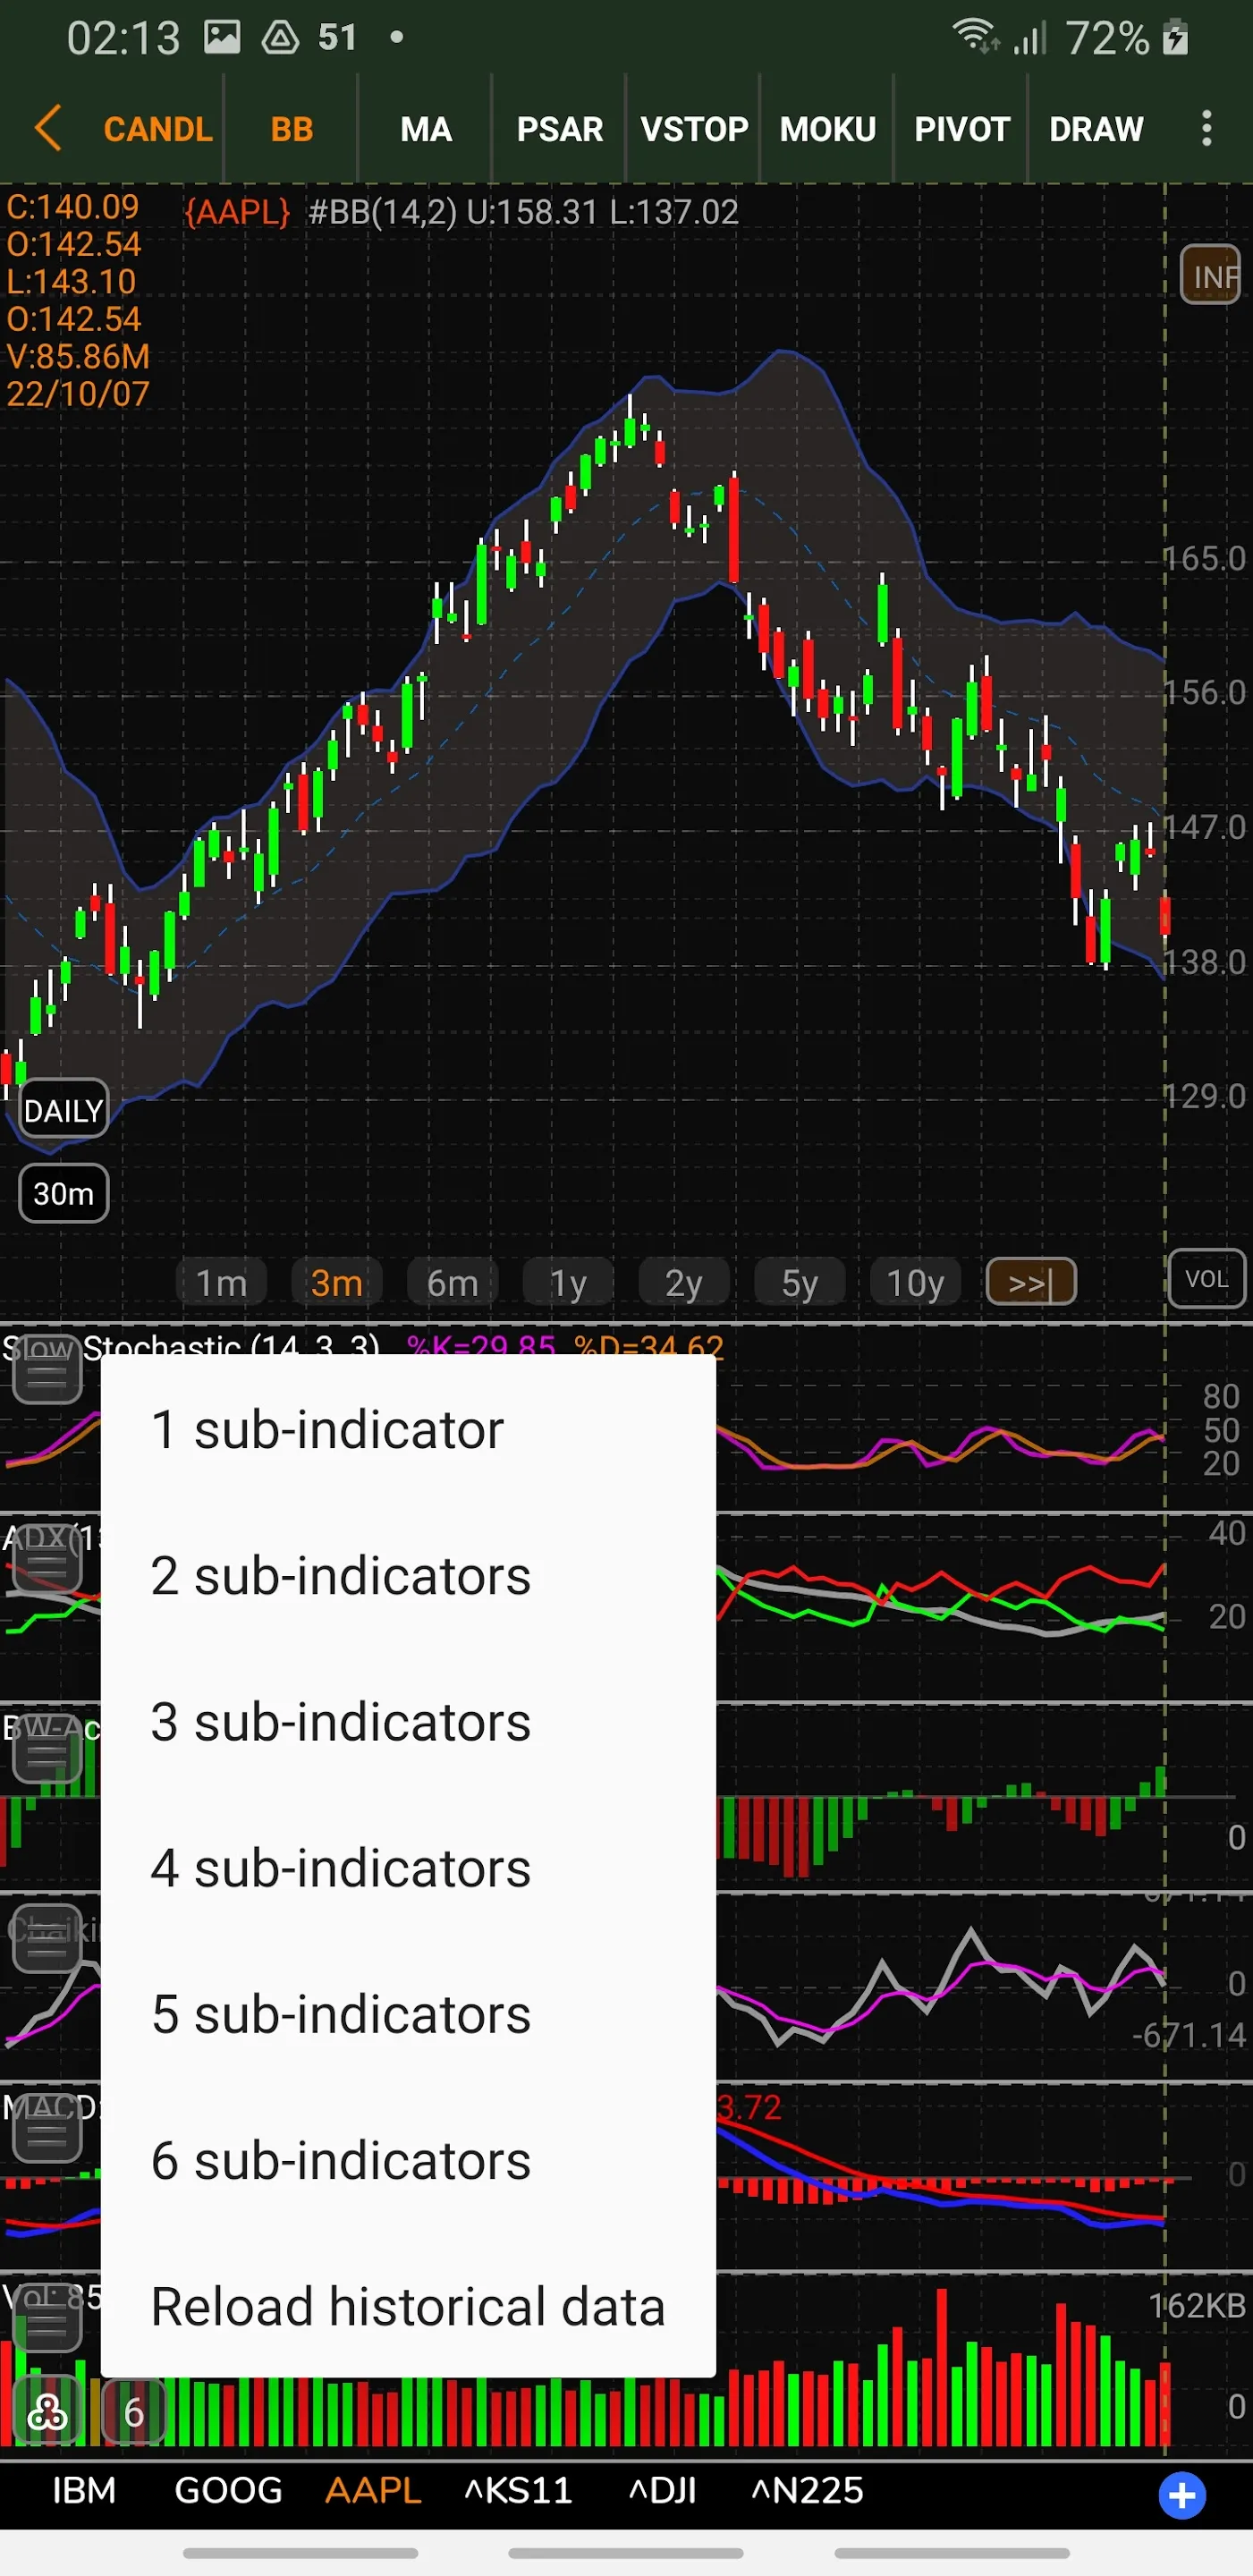
Task: Set chart range to 1y
Action: (x=568, y=1282)
